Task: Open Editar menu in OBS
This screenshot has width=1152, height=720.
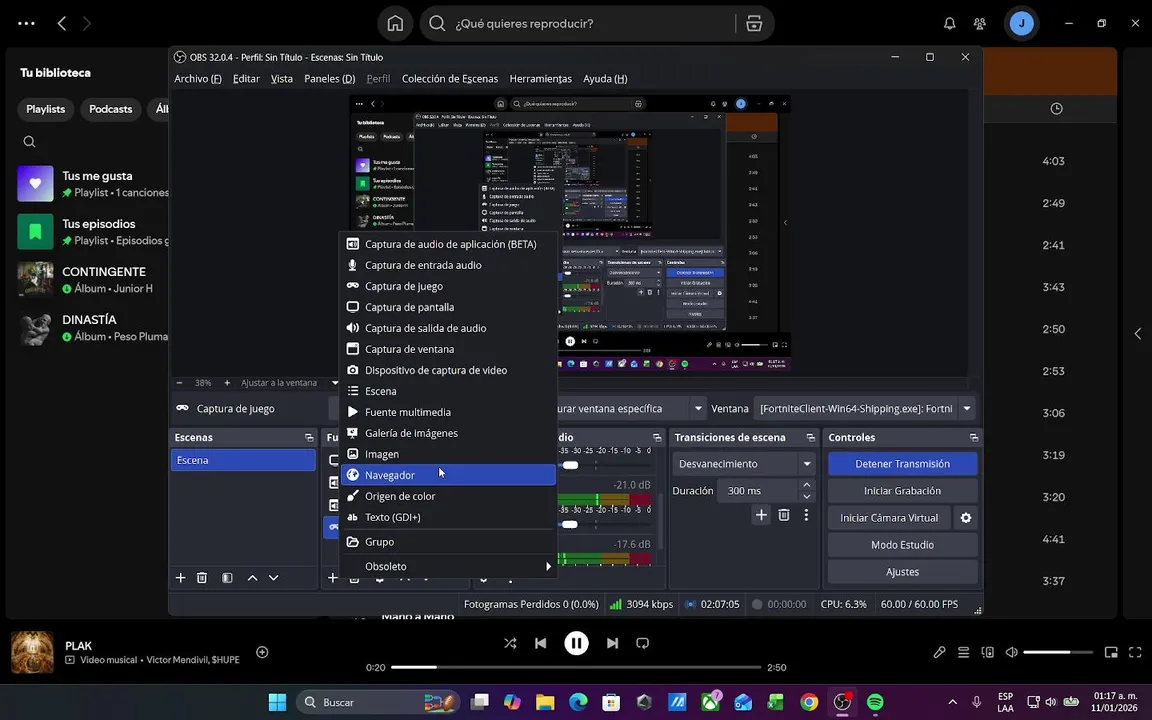Action: [246, 79]
